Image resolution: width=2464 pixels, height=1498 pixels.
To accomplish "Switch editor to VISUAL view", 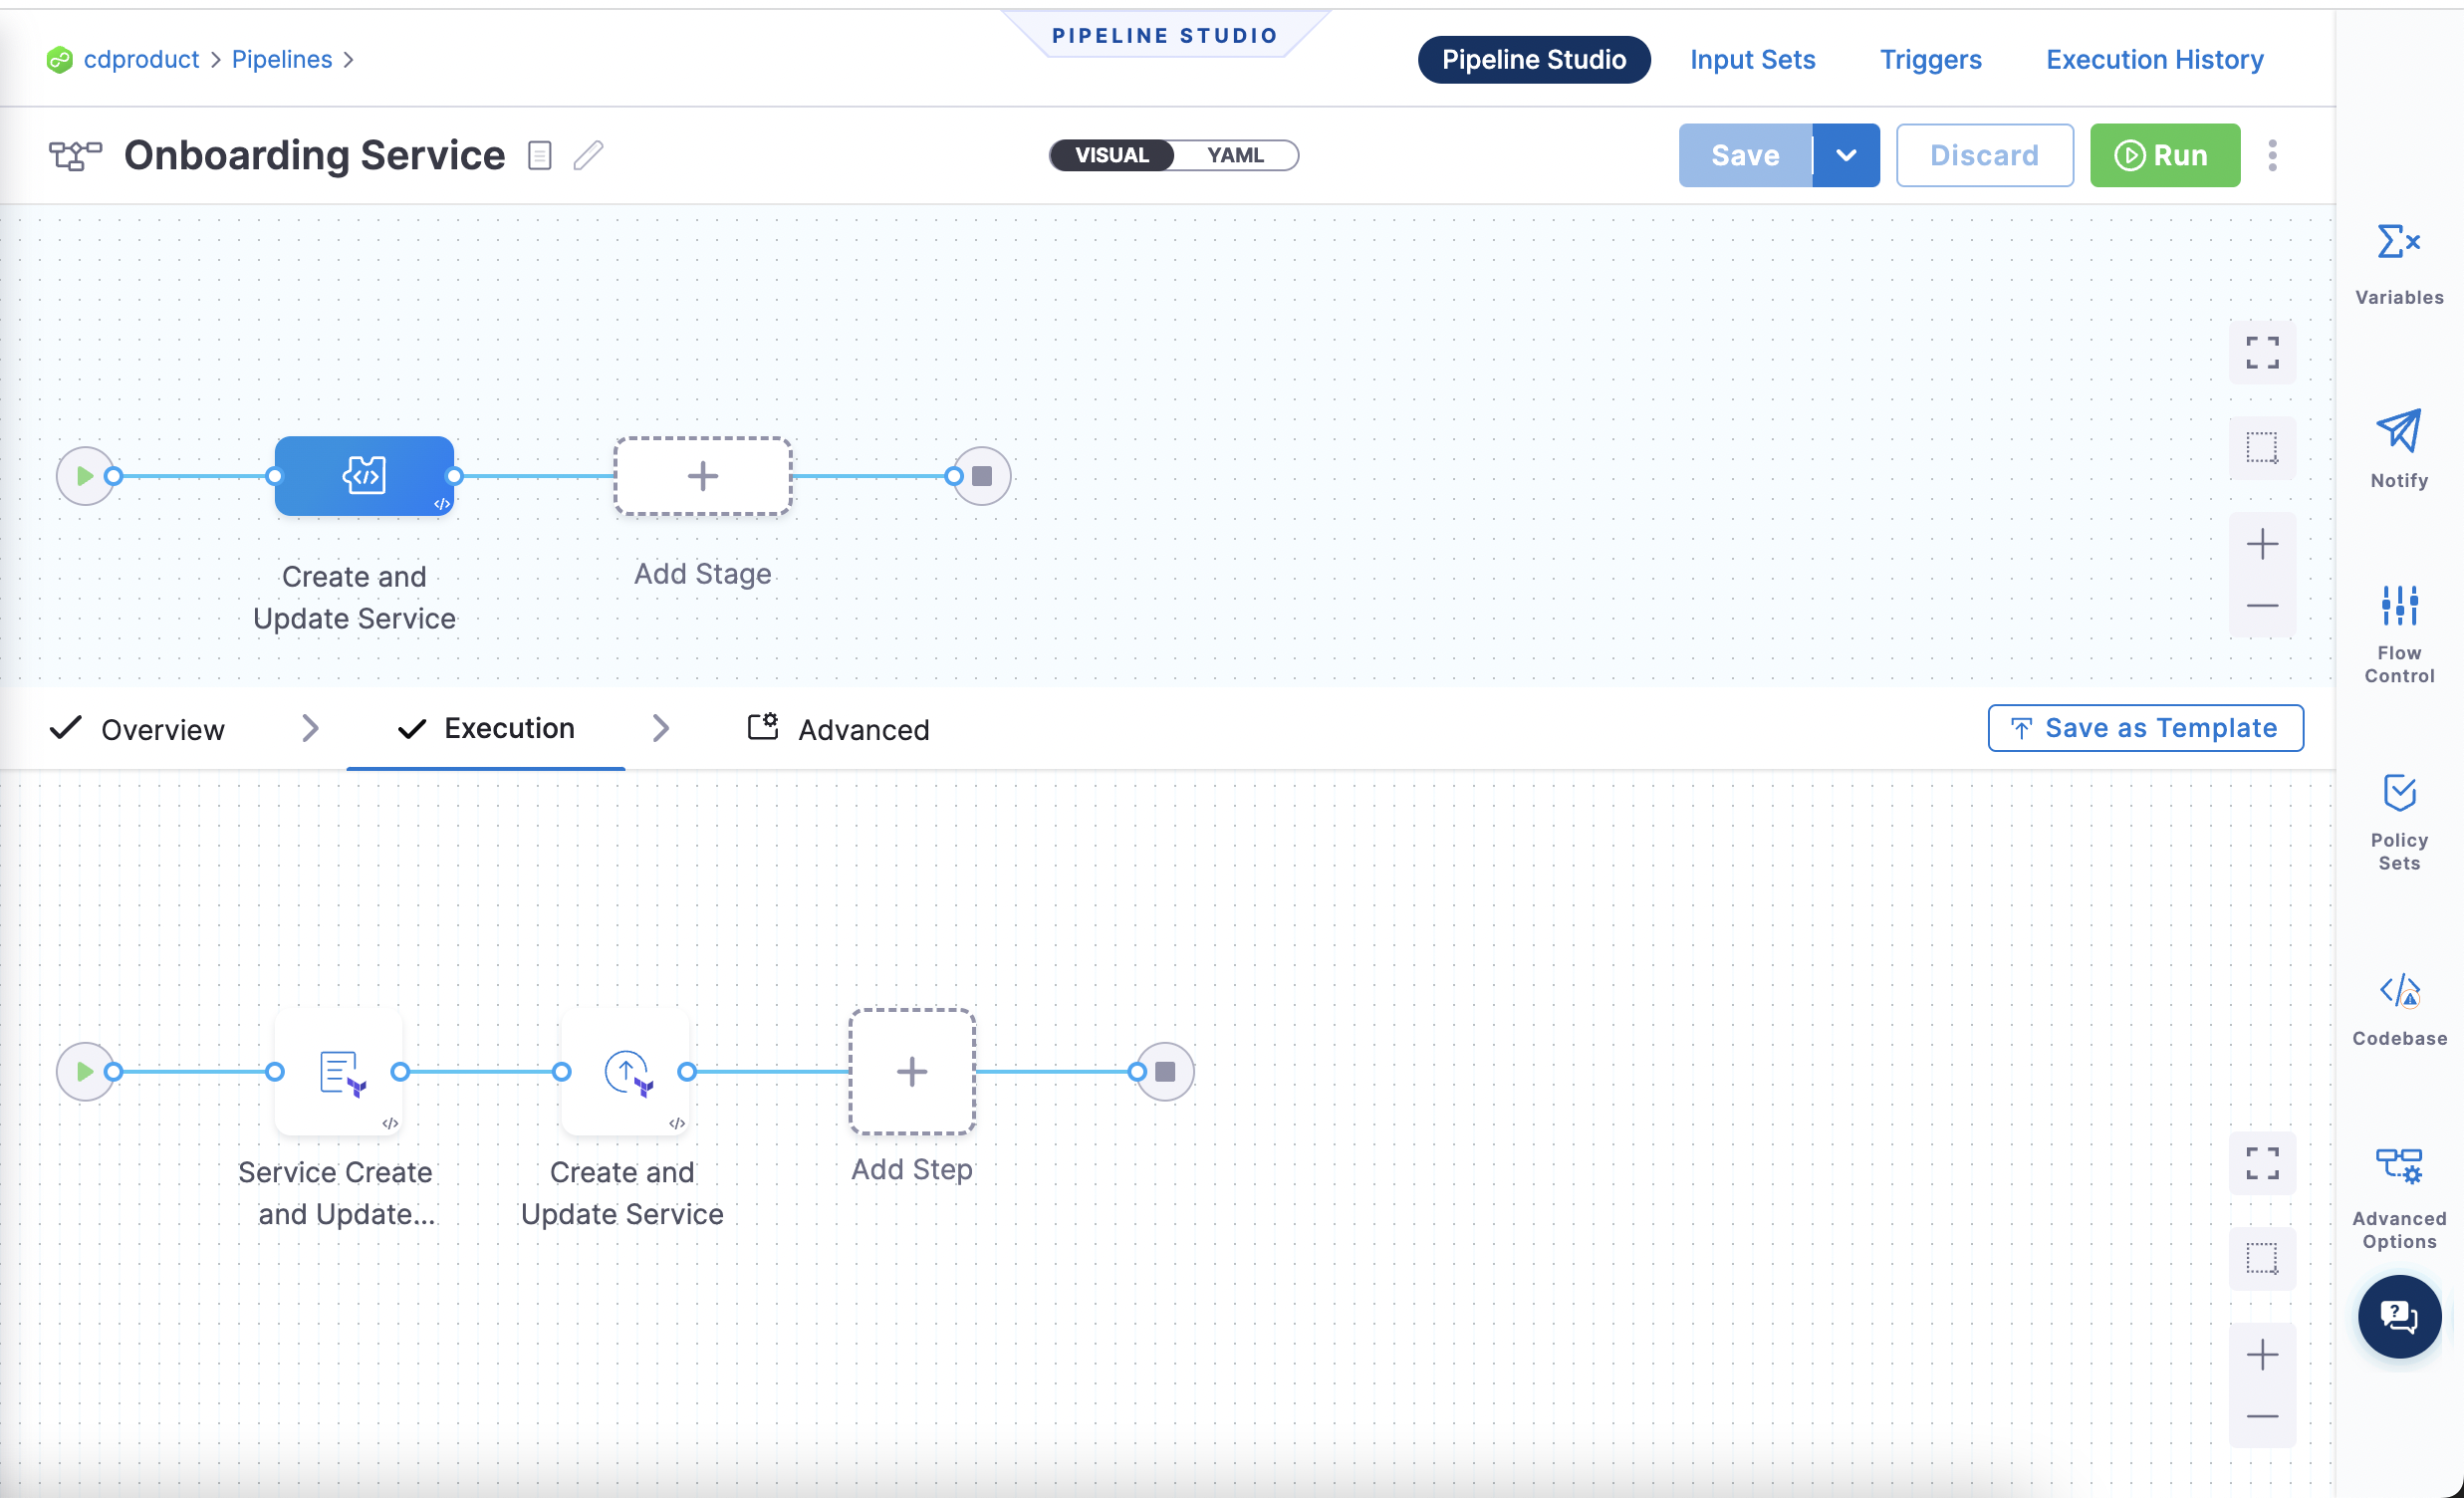I will [1111, 155].
